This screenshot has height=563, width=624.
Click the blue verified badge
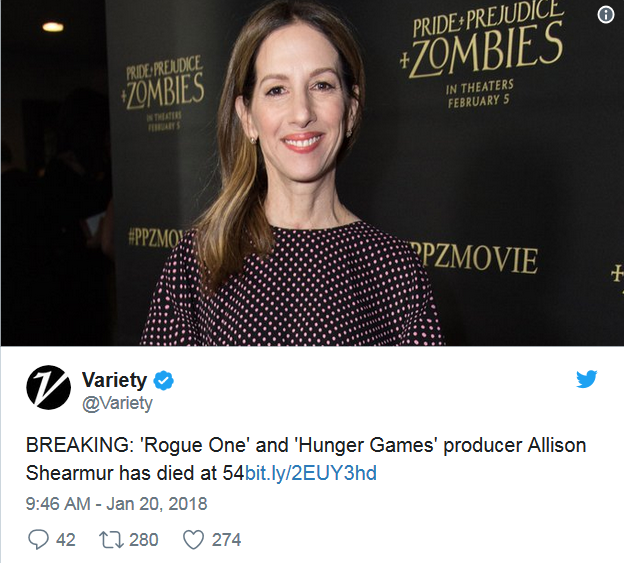pos(164,381)
